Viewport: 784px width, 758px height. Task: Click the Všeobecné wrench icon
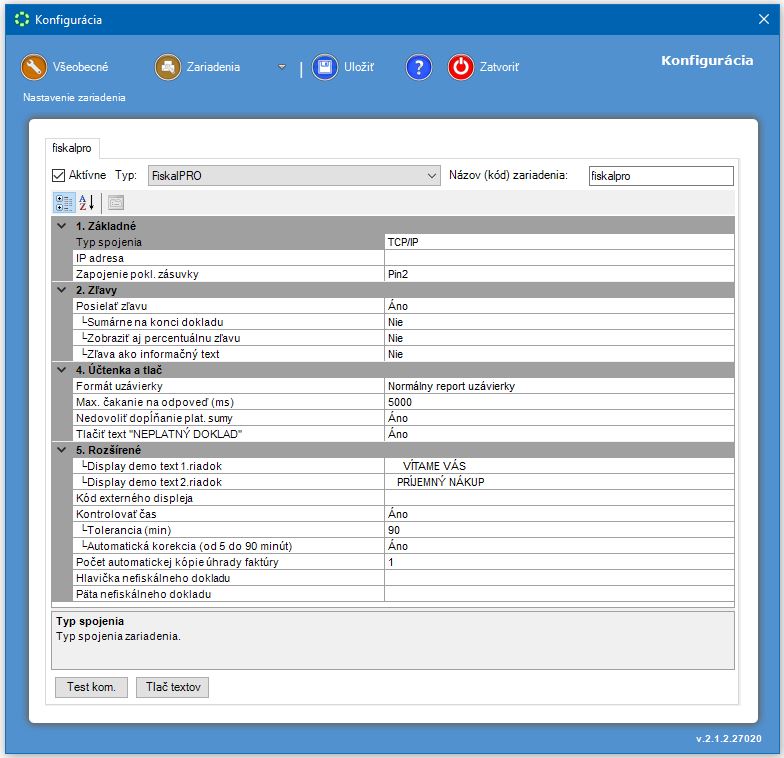point(34,67)
